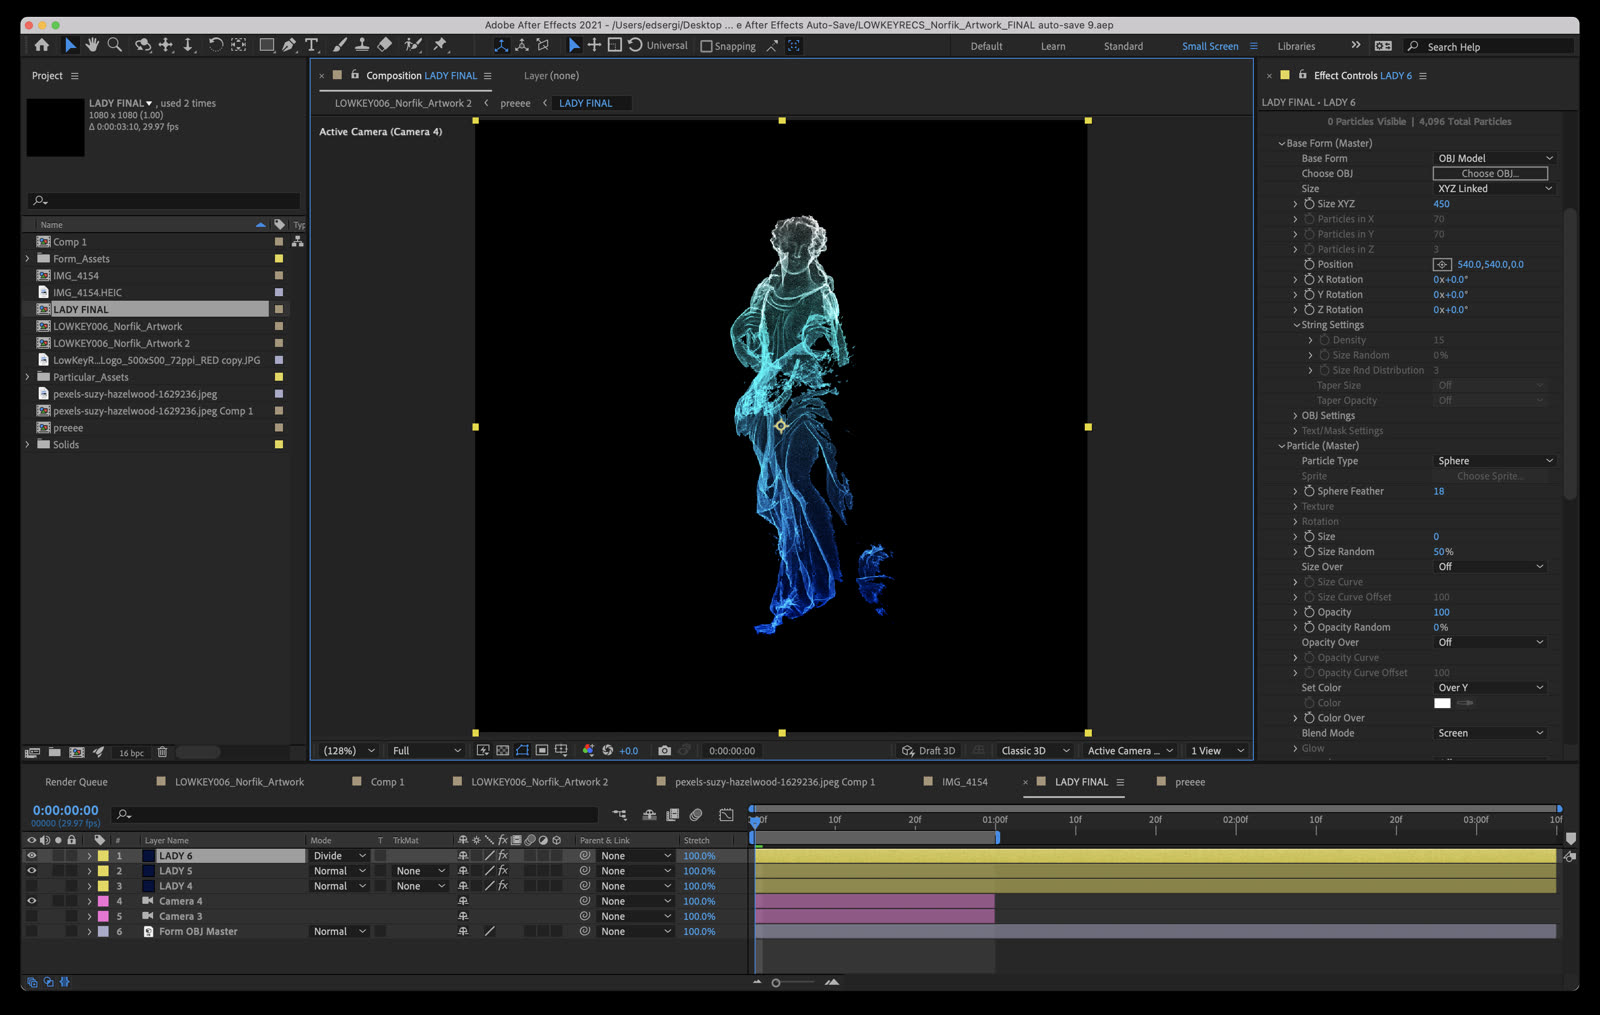Switch to the Learn workspace
This screenshot has width=1600, height=1015.
coord(1053,46)
